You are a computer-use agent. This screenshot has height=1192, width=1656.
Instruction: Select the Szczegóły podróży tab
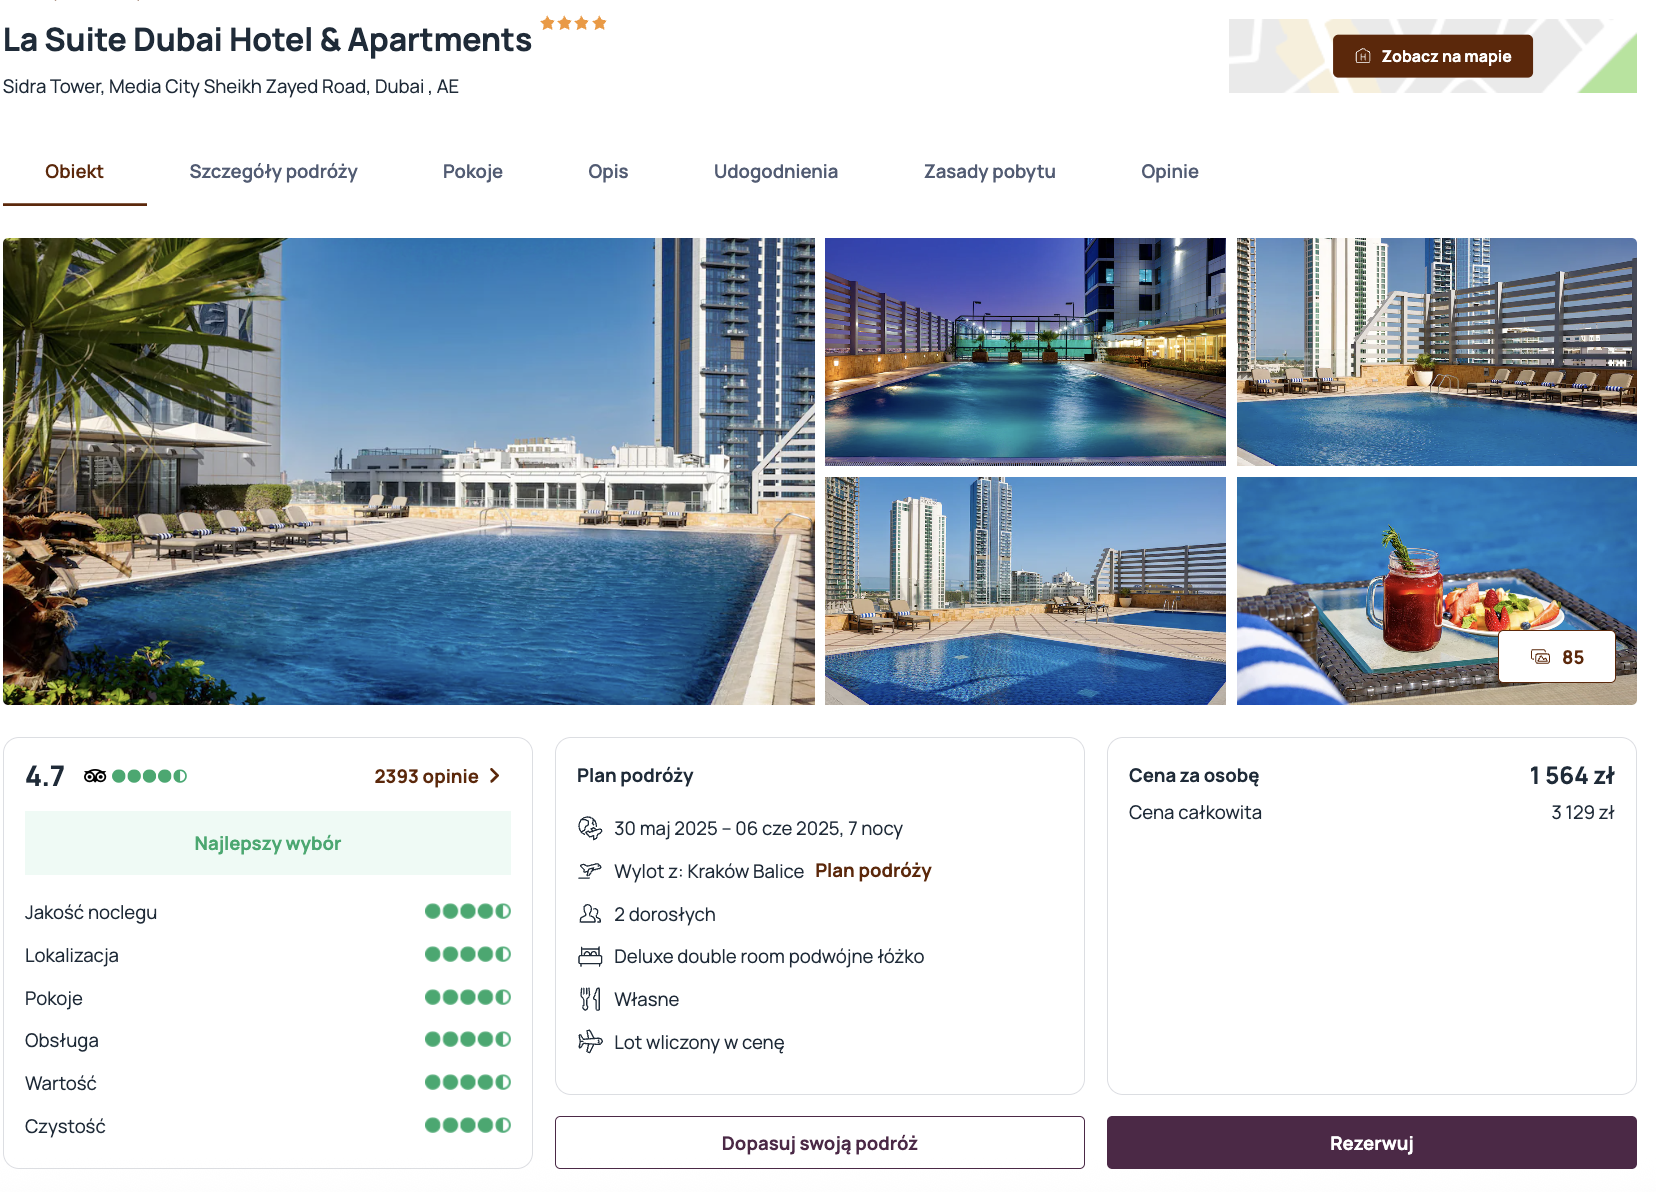tap(273, 172)
